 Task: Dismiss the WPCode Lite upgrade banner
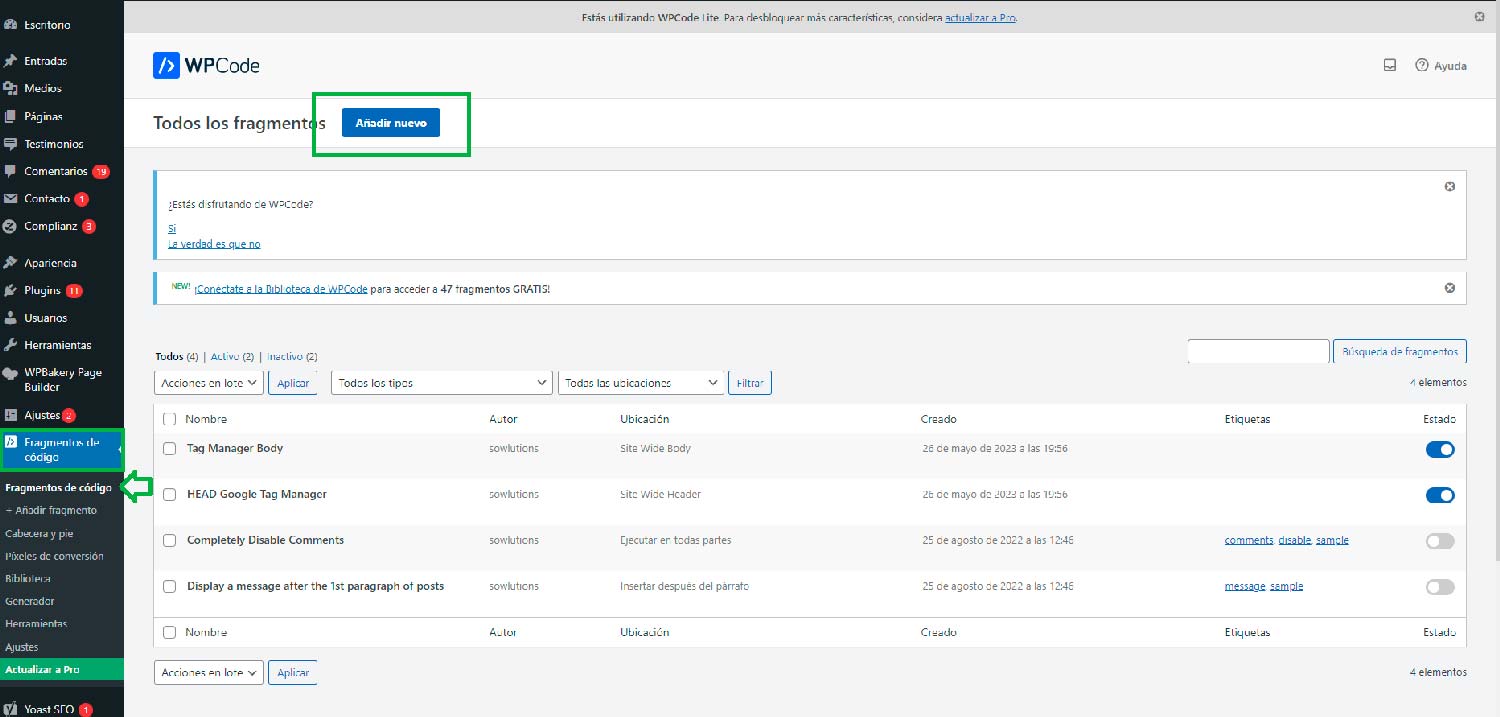click(1479, 17)
